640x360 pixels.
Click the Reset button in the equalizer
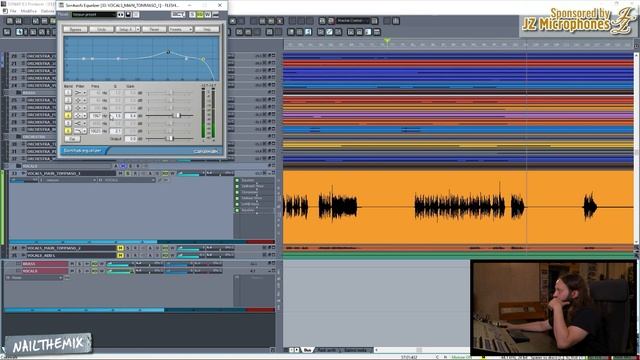[154, 29]
